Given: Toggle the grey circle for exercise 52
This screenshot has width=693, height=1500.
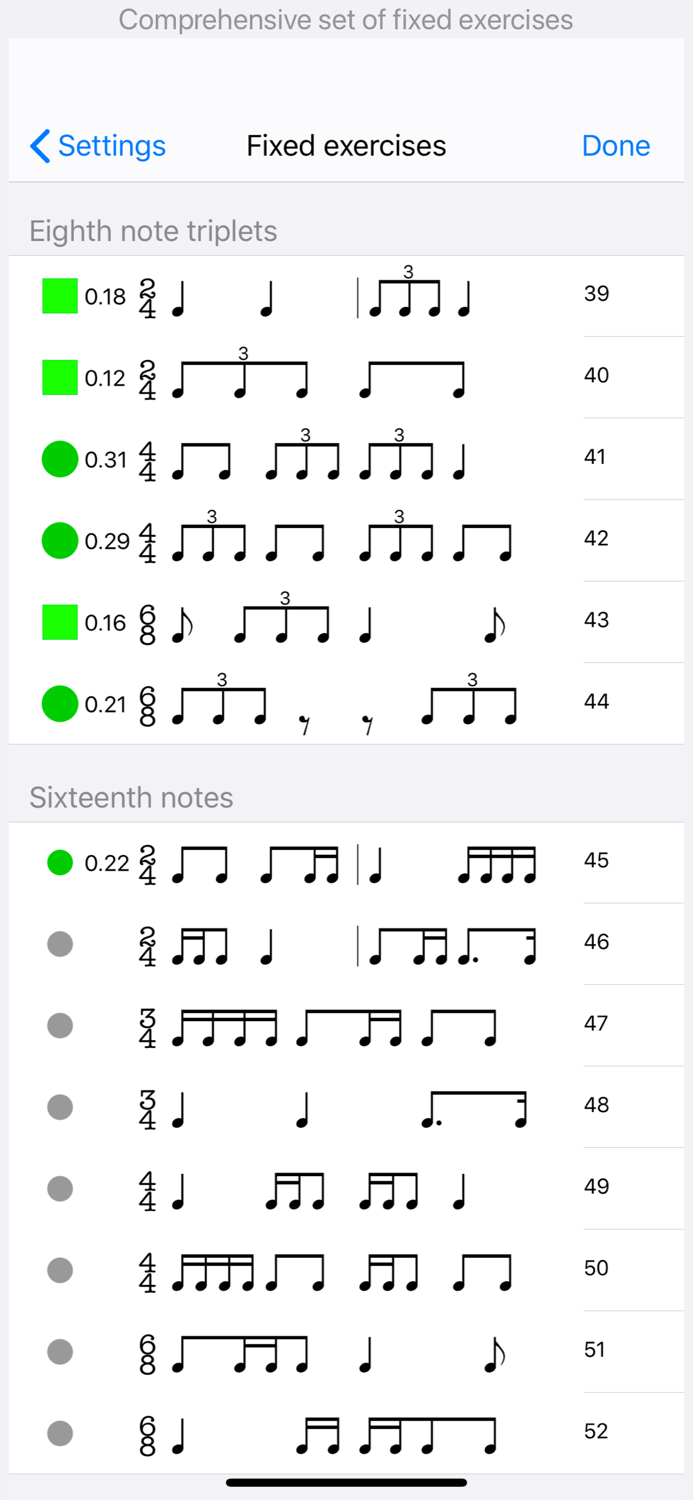Looking at the screenshot, I should tap(59, 1432).
